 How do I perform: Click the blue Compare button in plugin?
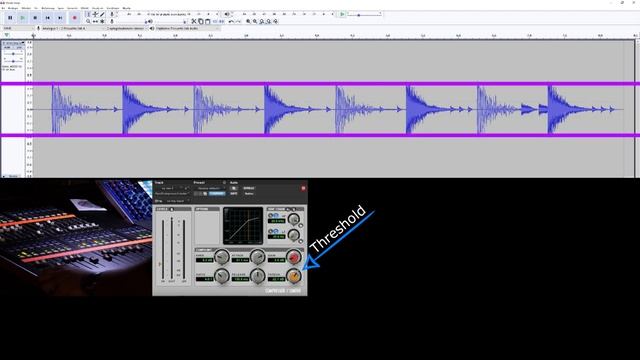[x=217, y=193]
